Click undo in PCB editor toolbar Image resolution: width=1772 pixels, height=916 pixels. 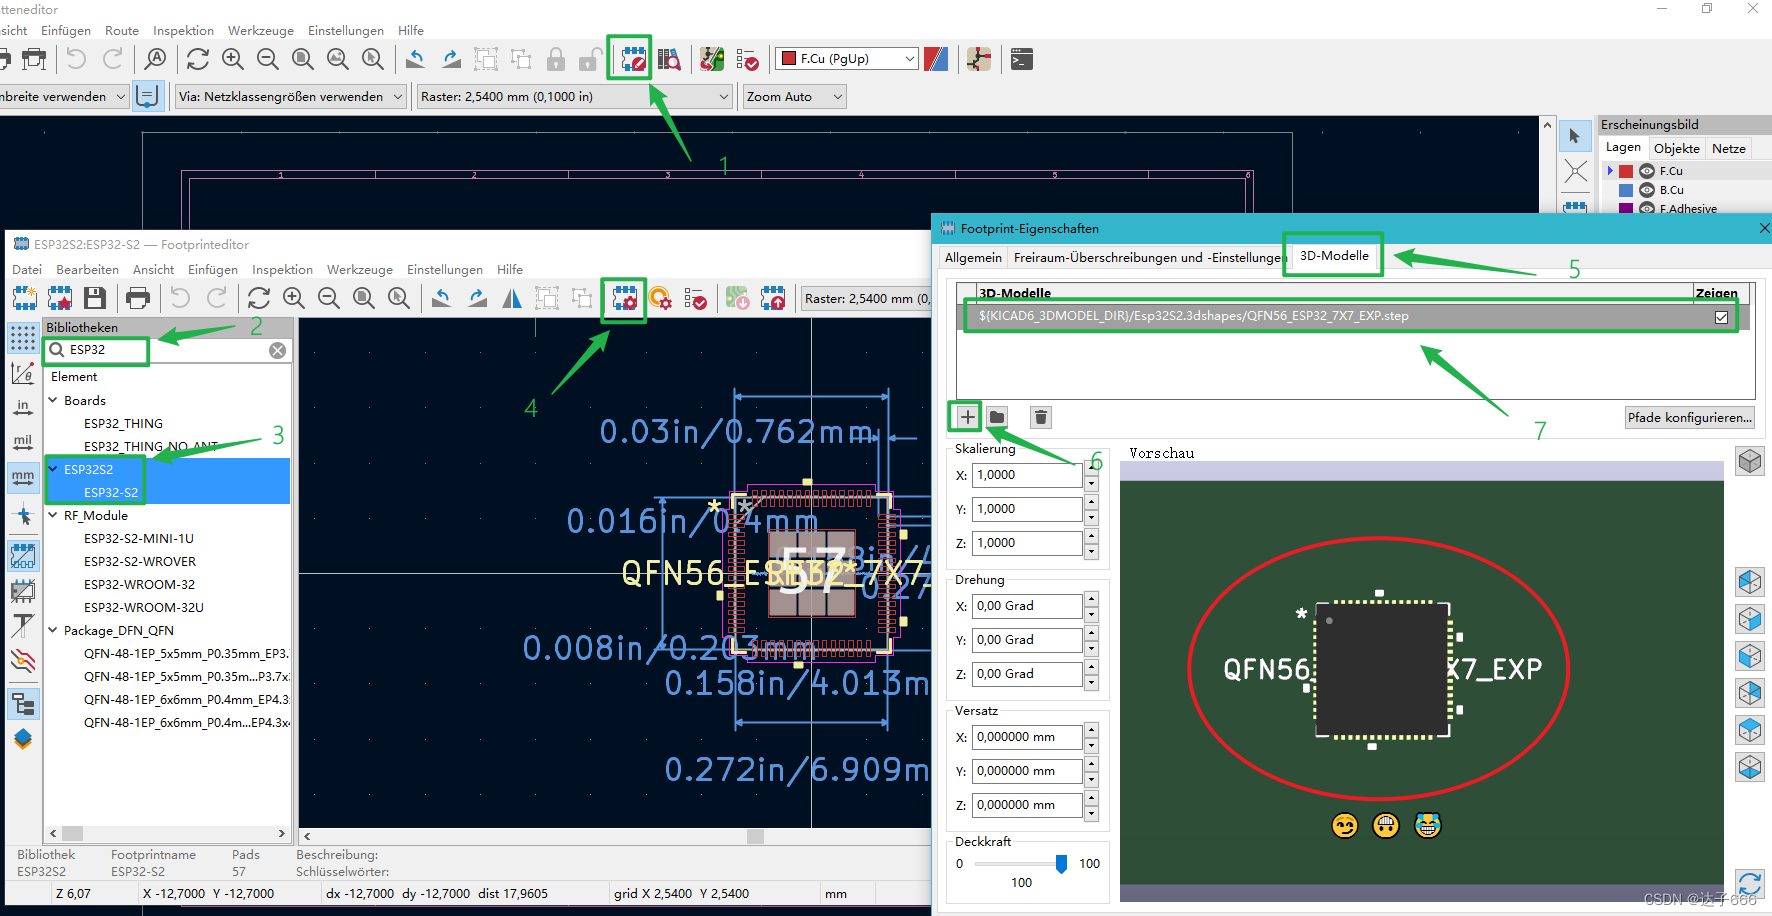pyautogui.click(x=77, y=59)
